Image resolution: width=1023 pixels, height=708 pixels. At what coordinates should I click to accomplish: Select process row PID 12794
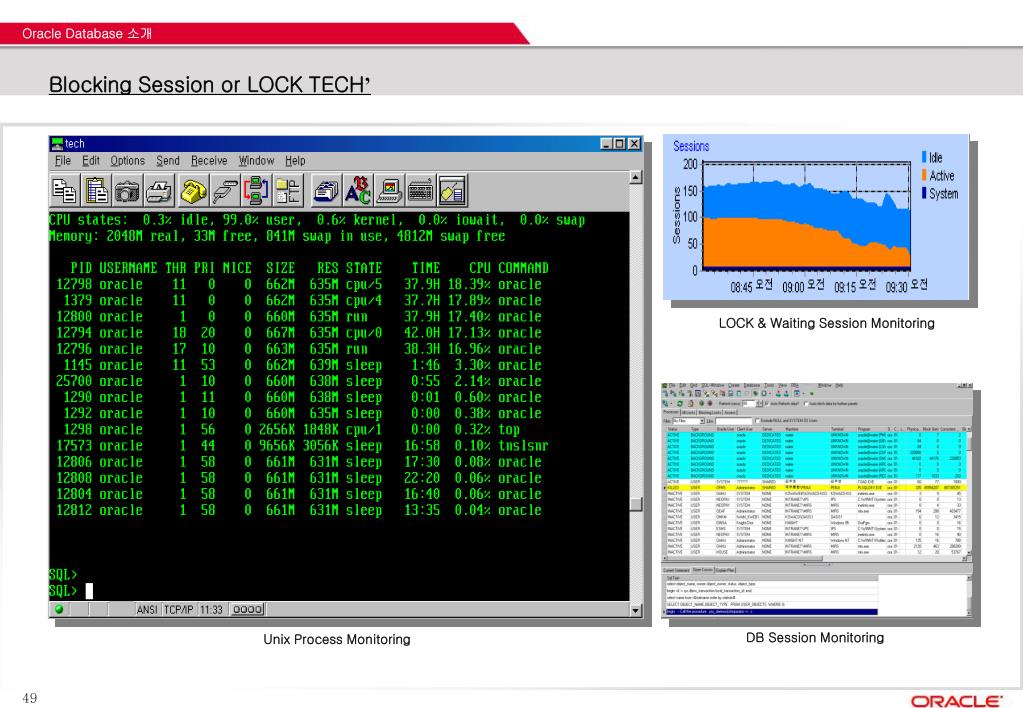[299, 333]
